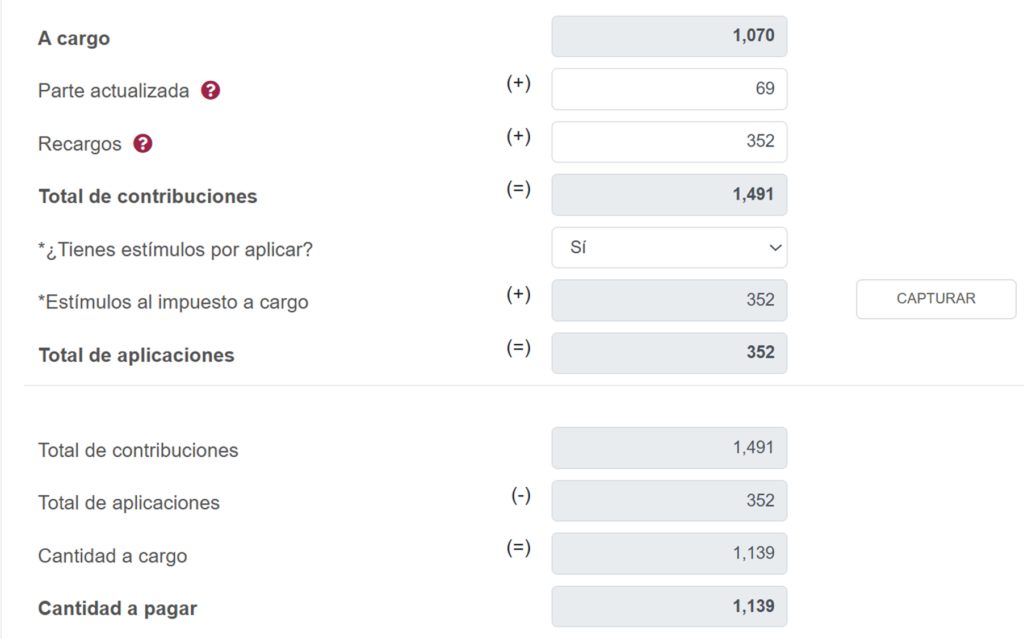Viewport: 1024px width, 639px height.
Task: Open the ¿Tienes estímulos por aplicar? dropdown
Action: (669, 248)
